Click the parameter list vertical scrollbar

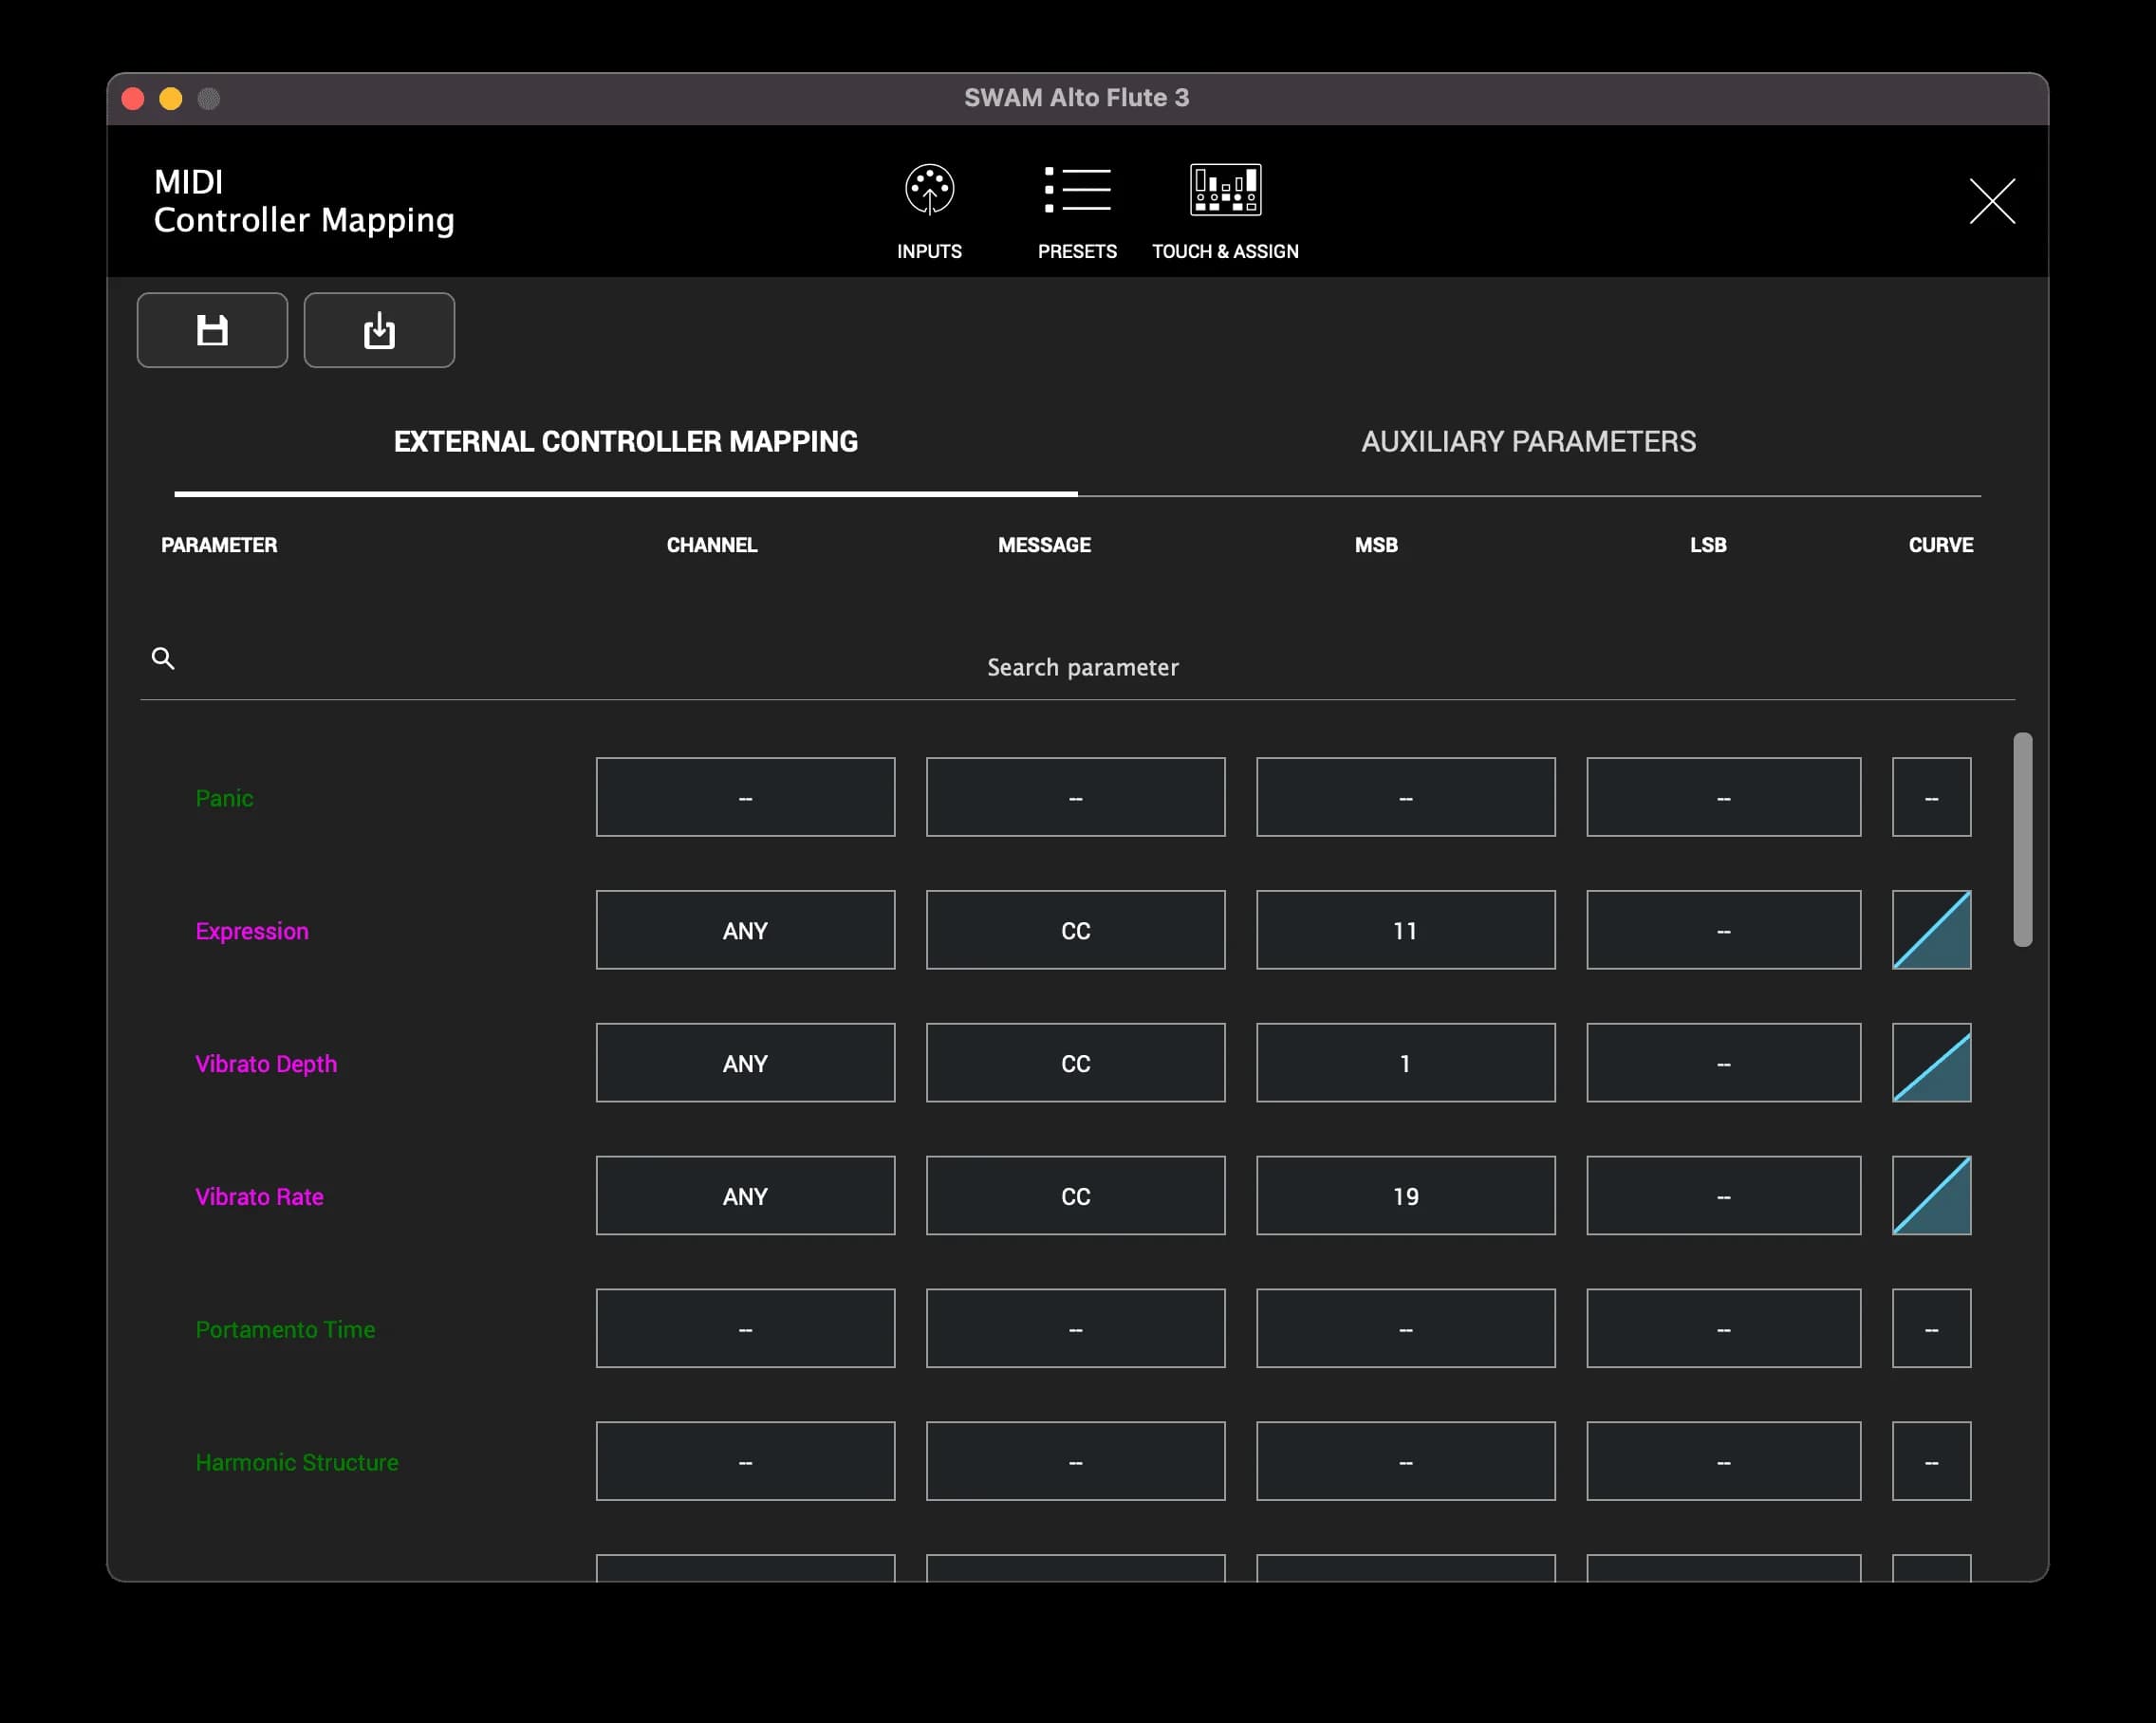click(x=2022, y=840)
